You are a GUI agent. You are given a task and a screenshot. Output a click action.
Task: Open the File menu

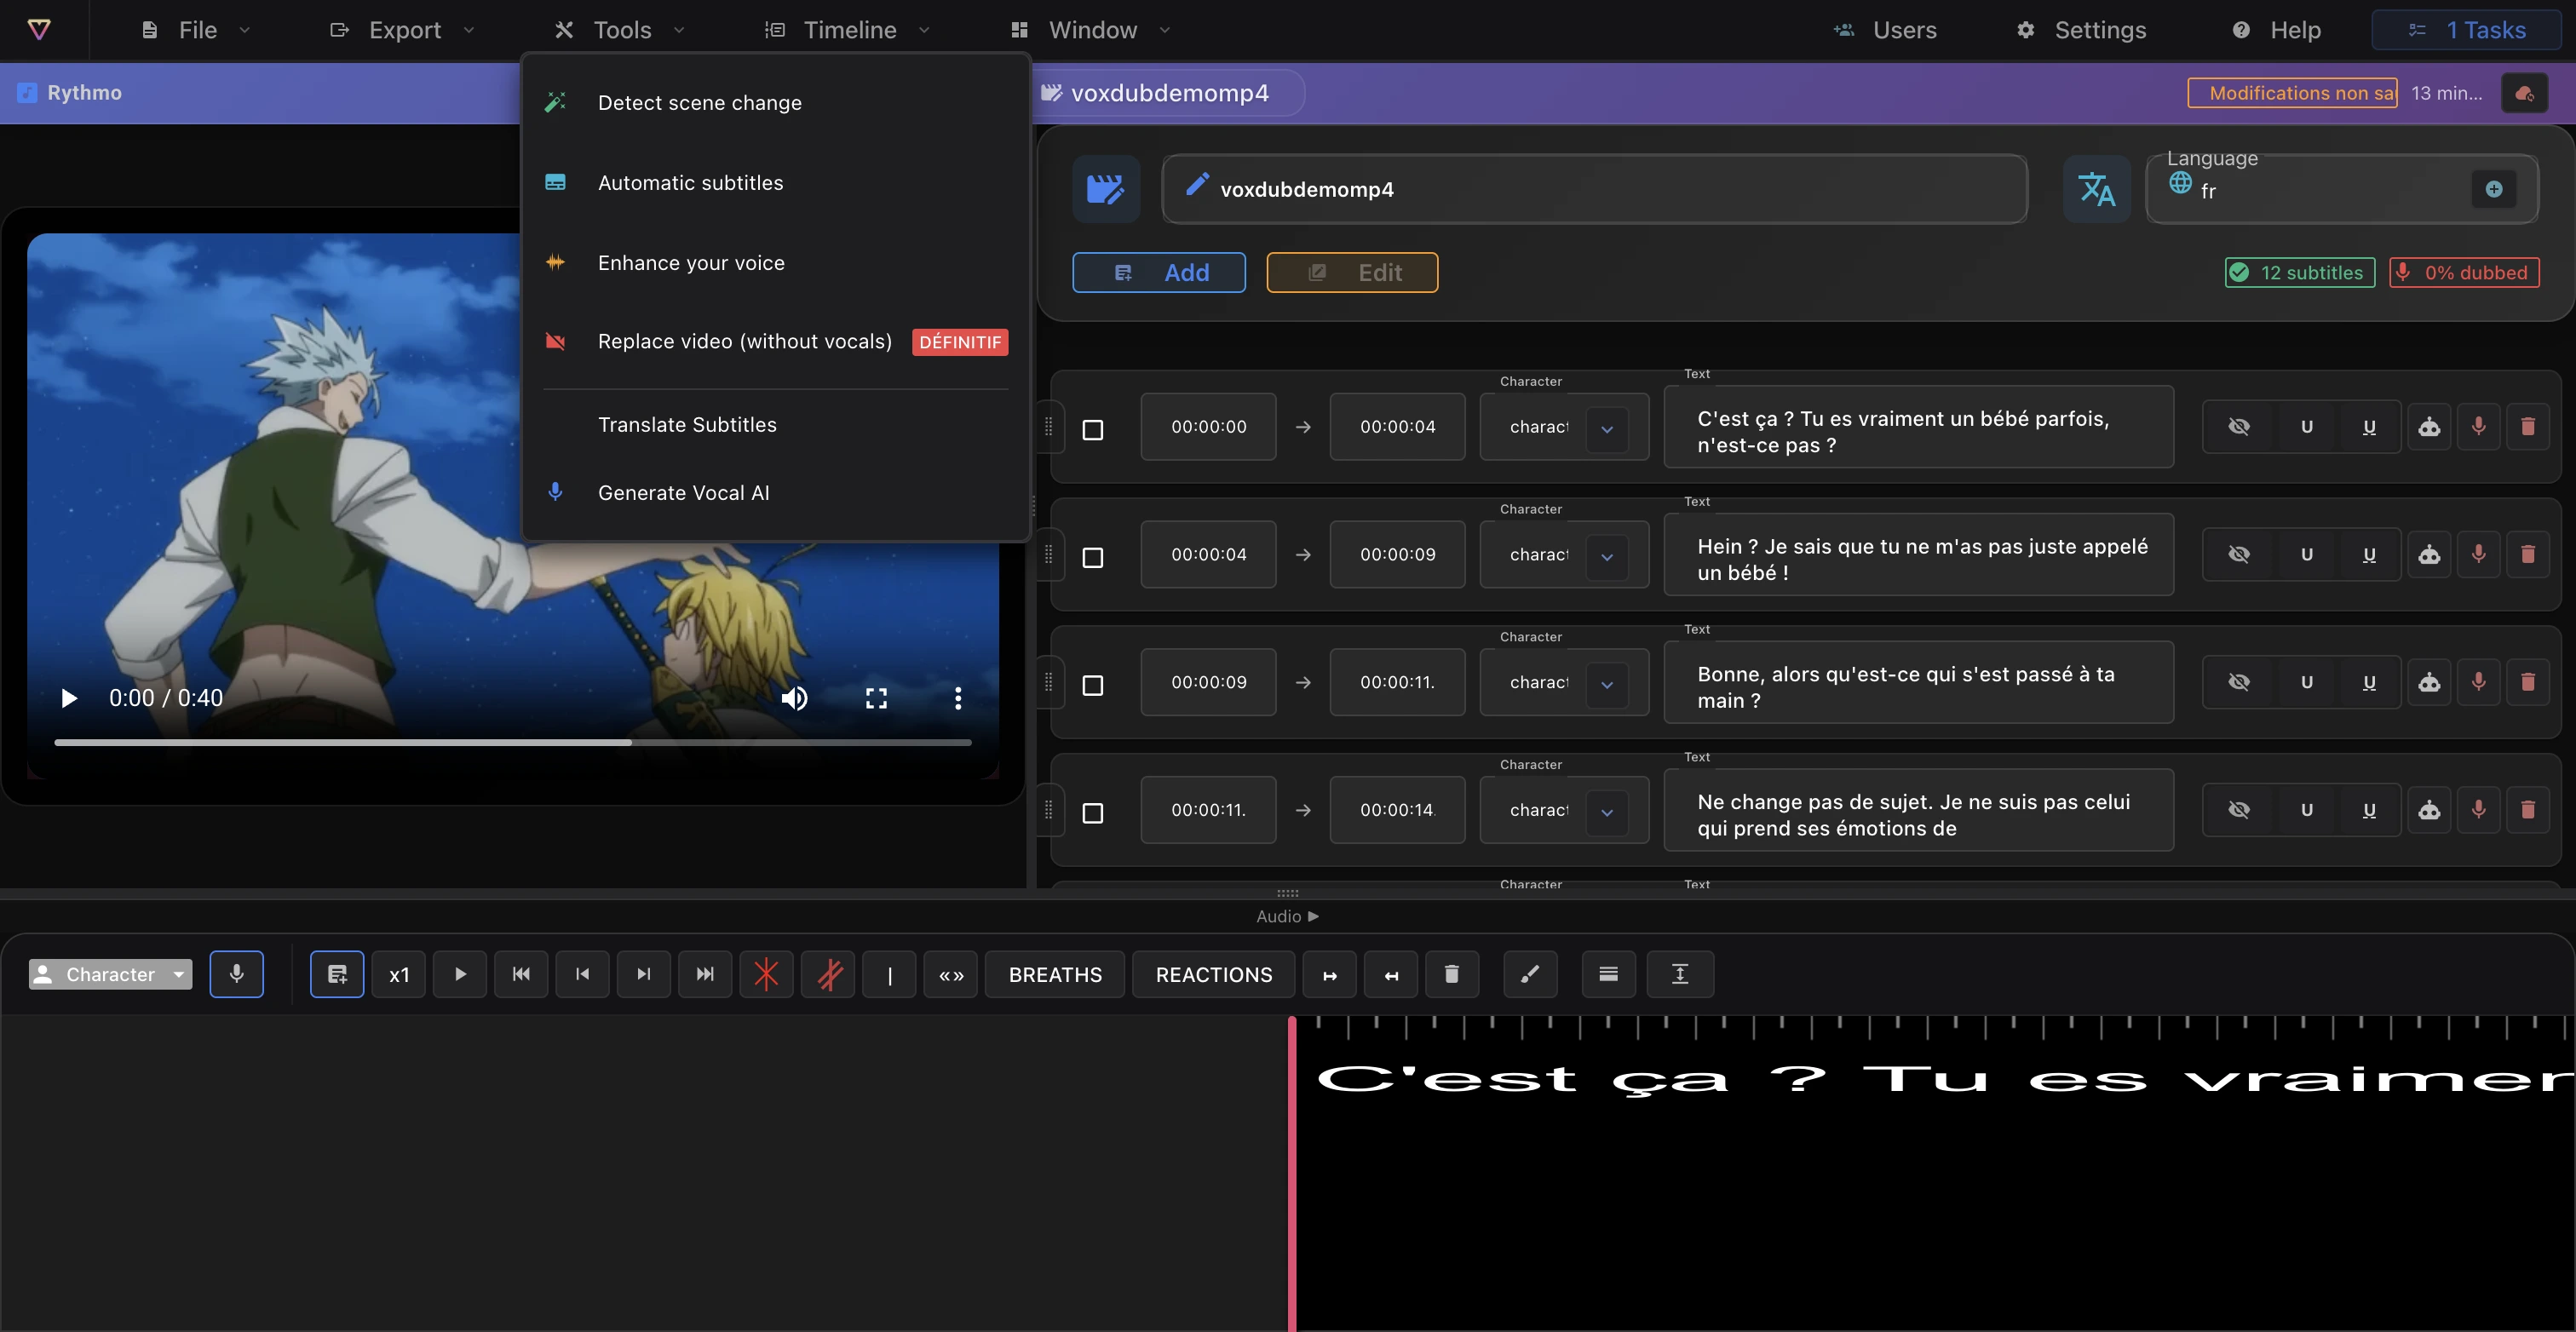pyautogui.click(x=196, y=30)
